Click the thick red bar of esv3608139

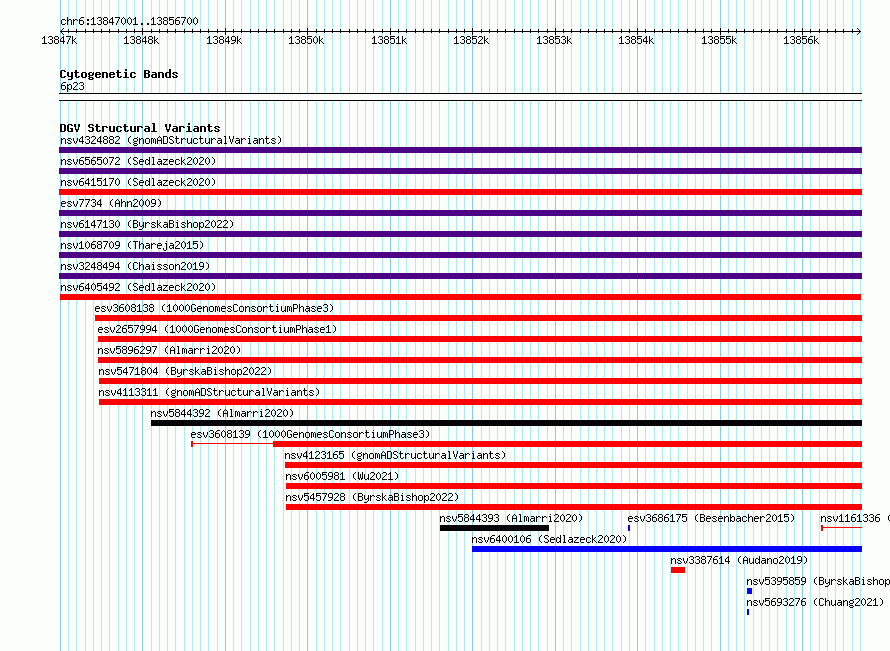pos(568,444)
